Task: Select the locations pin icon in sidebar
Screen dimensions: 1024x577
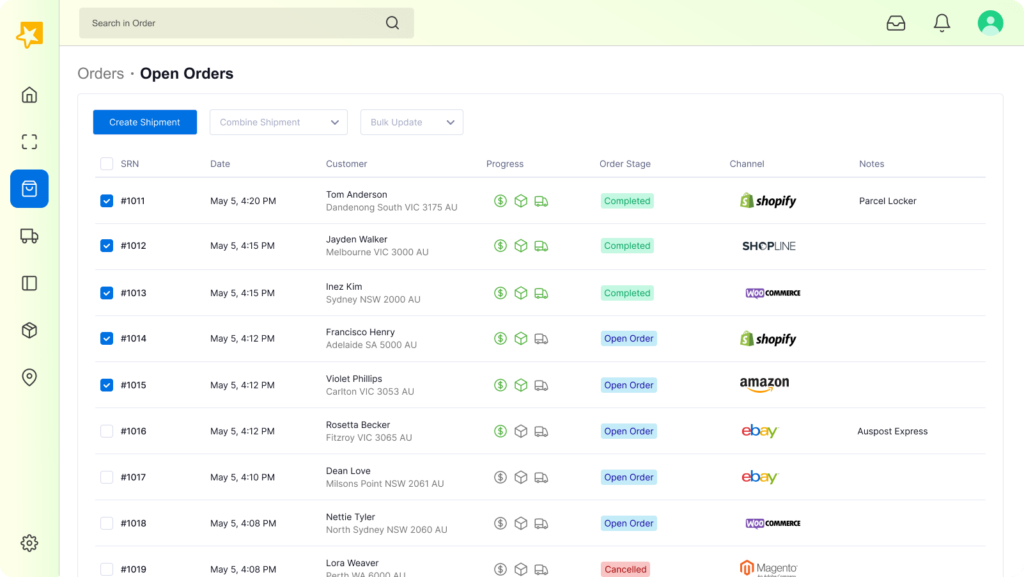Action: (x=29, y=377)
